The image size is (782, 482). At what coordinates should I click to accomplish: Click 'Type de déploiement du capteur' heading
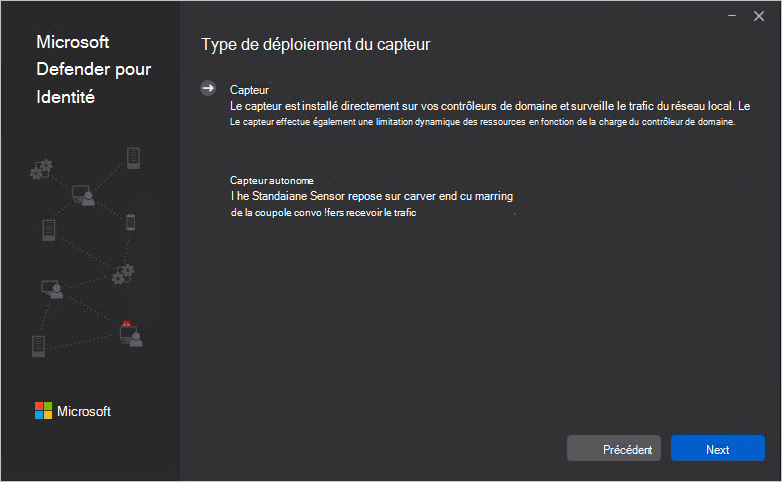click(315, 44)
